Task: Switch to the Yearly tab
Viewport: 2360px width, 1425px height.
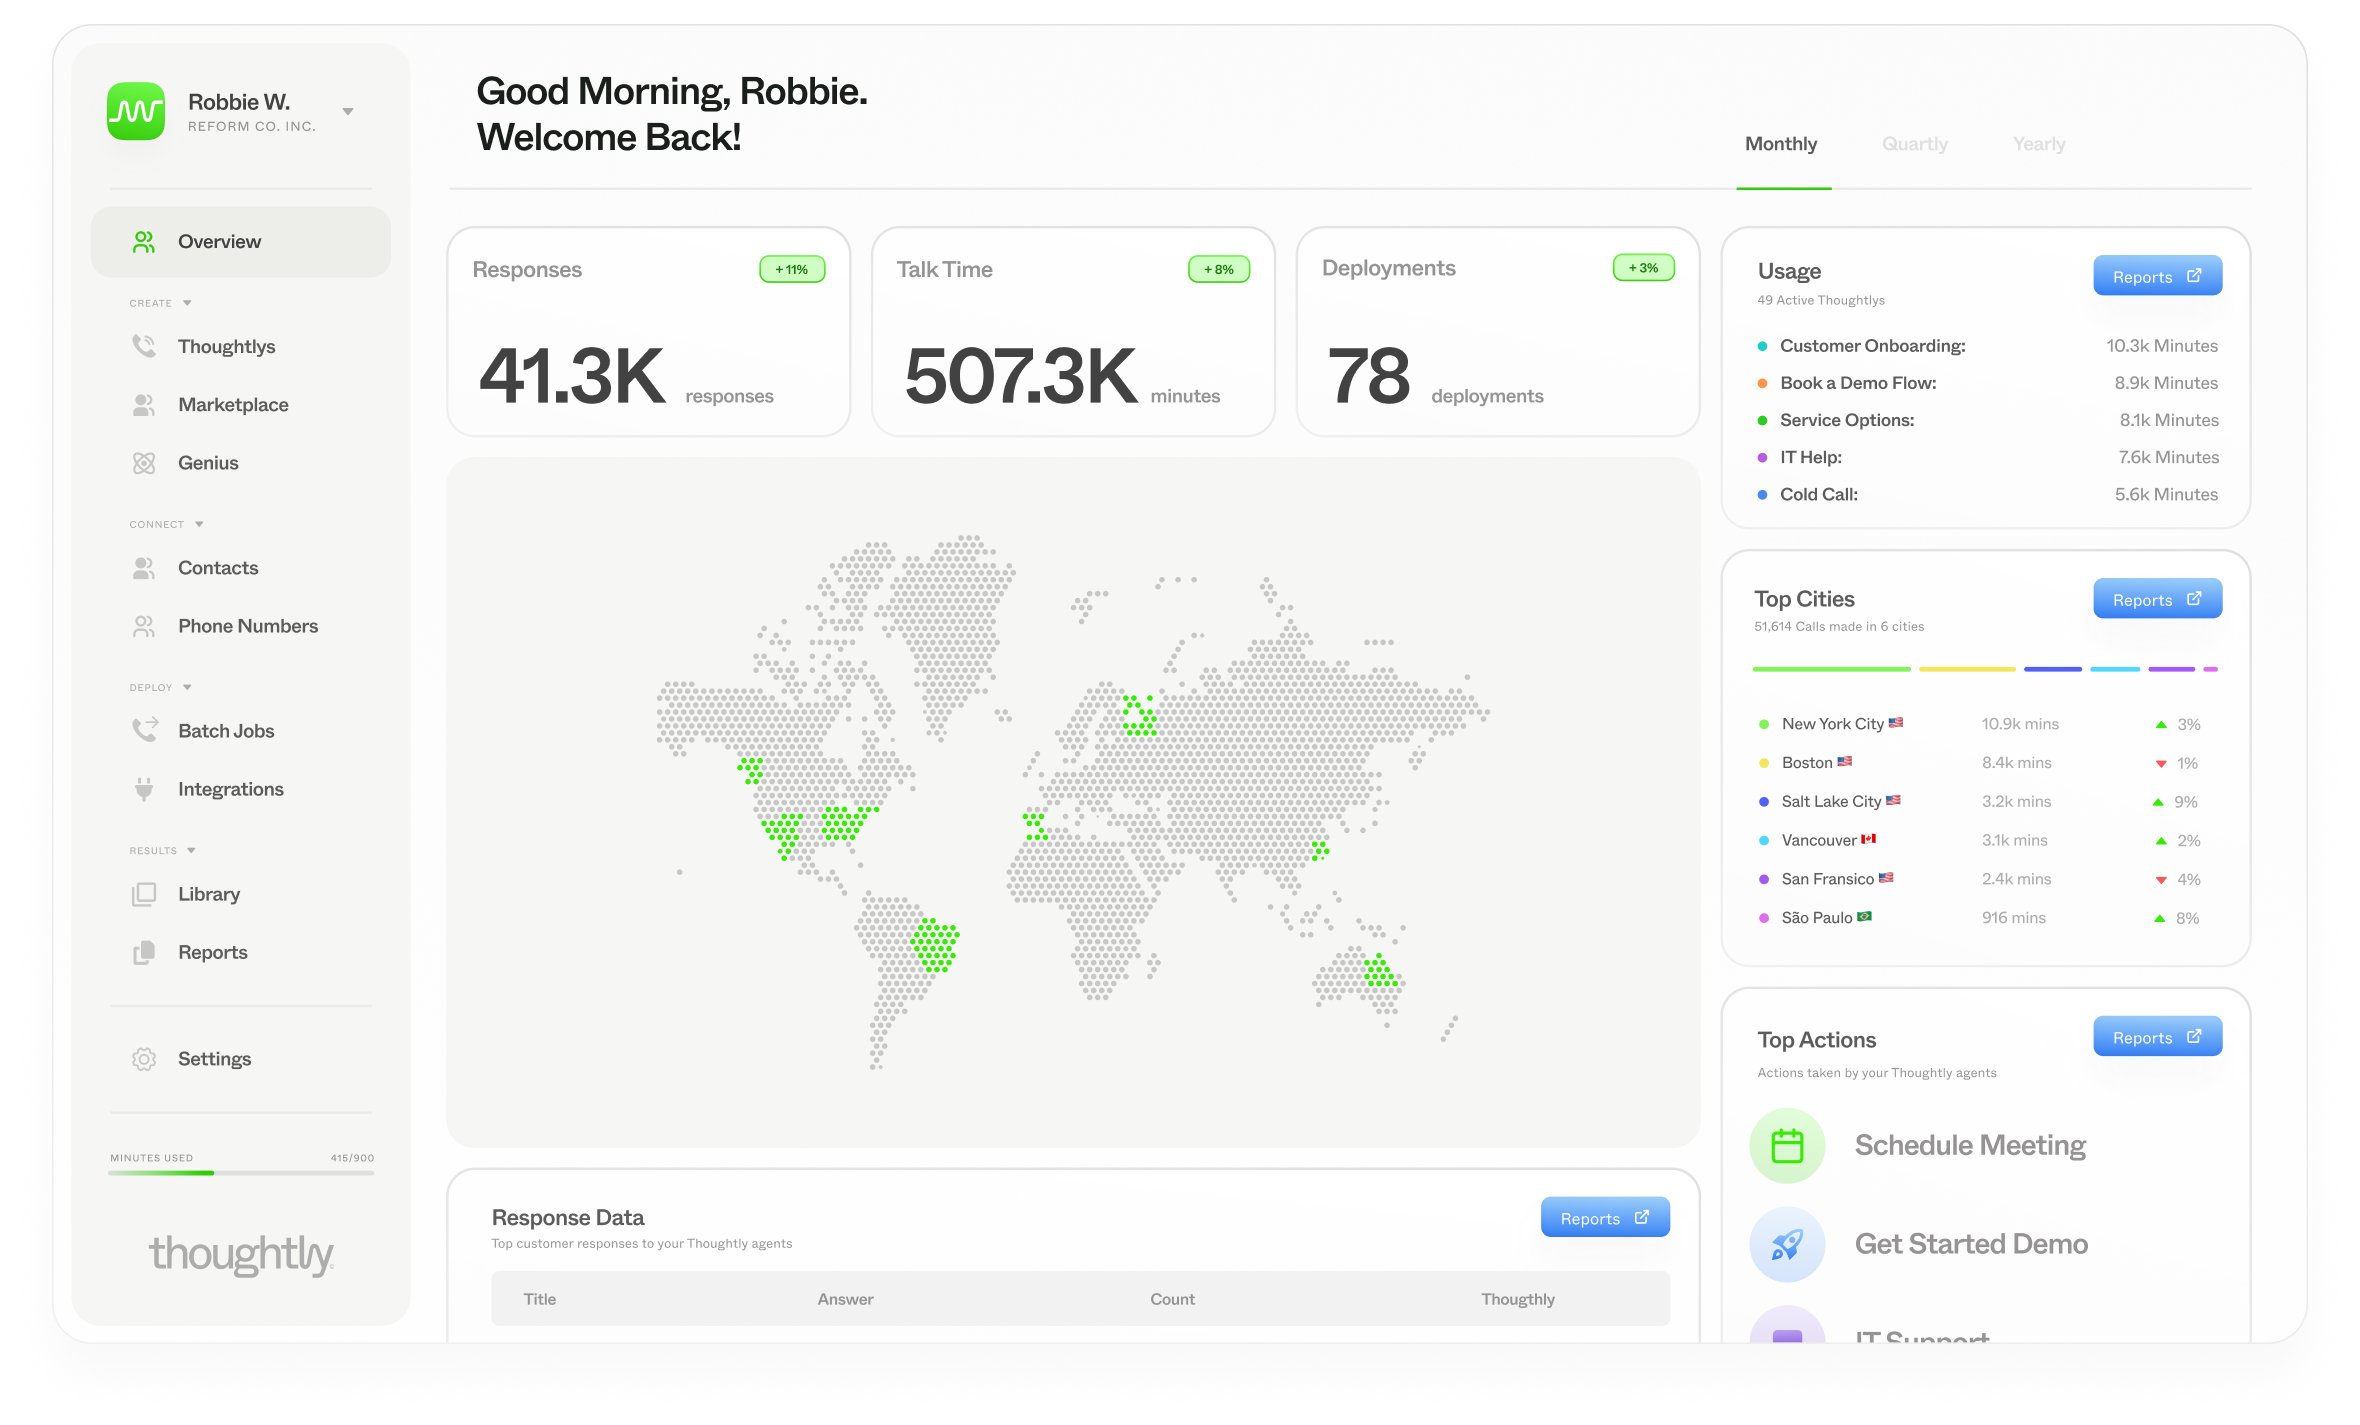Action: click(x=2038, y=144)
